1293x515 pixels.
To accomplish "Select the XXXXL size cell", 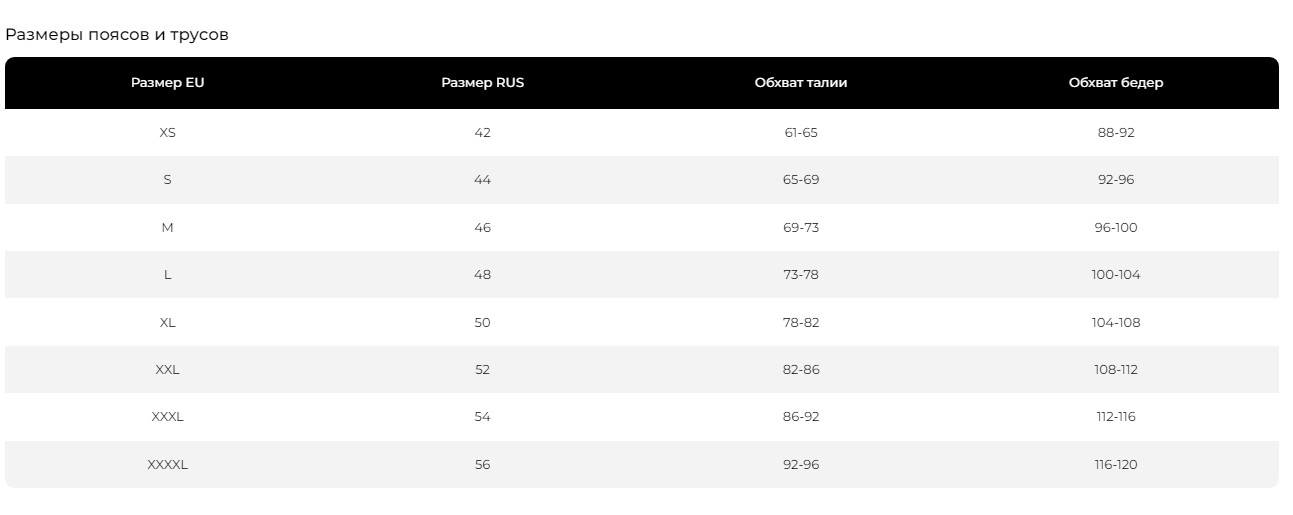I will click(x=167, y=464).
